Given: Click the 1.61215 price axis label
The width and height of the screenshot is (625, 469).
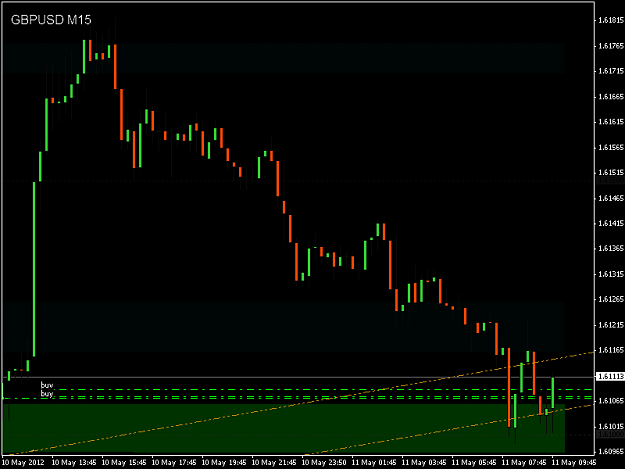Looking at the screenshot, I should (611, 325).
